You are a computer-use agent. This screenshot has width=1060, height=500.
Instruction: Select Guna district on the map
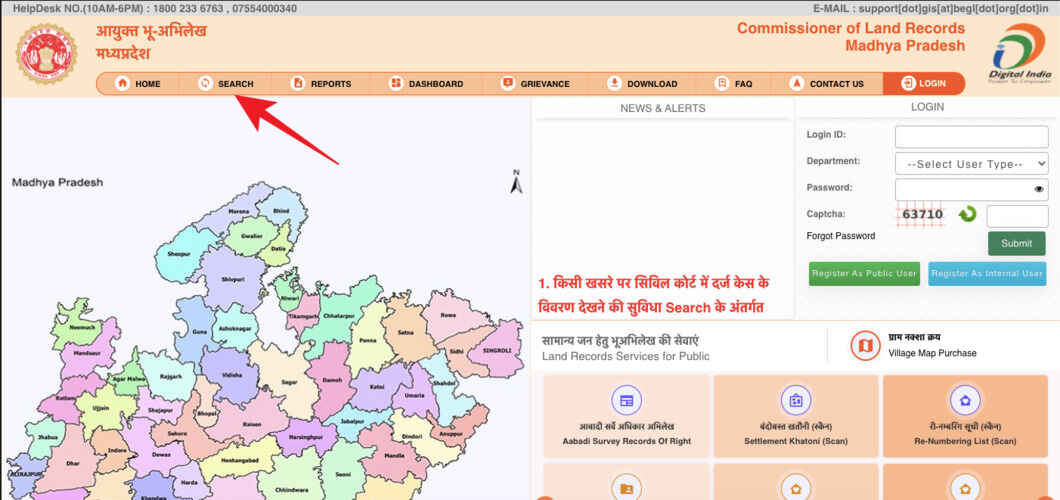coord(199,332)
